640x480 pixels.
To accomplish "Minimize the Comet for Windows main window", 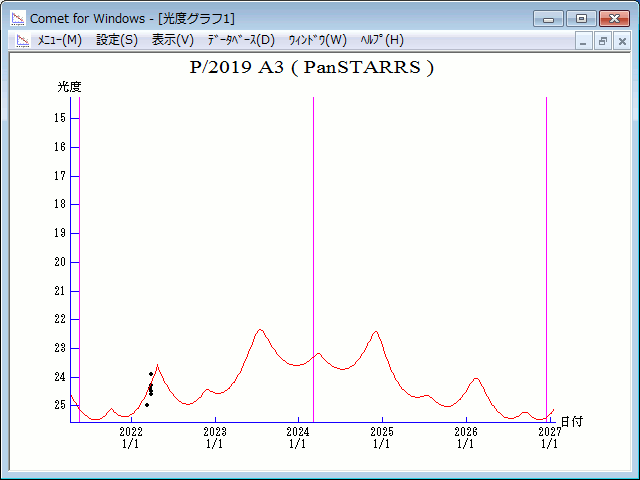I will 548,18.
